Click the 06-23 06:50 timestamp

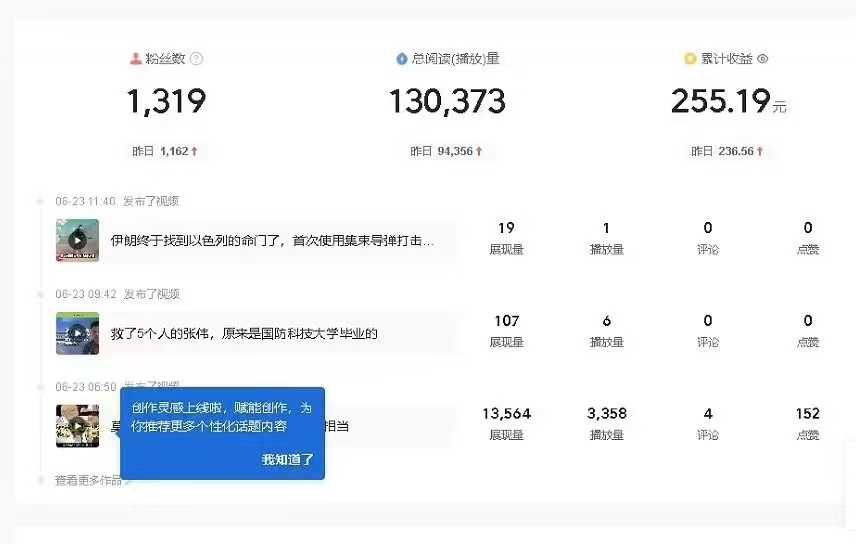point(86,387)
